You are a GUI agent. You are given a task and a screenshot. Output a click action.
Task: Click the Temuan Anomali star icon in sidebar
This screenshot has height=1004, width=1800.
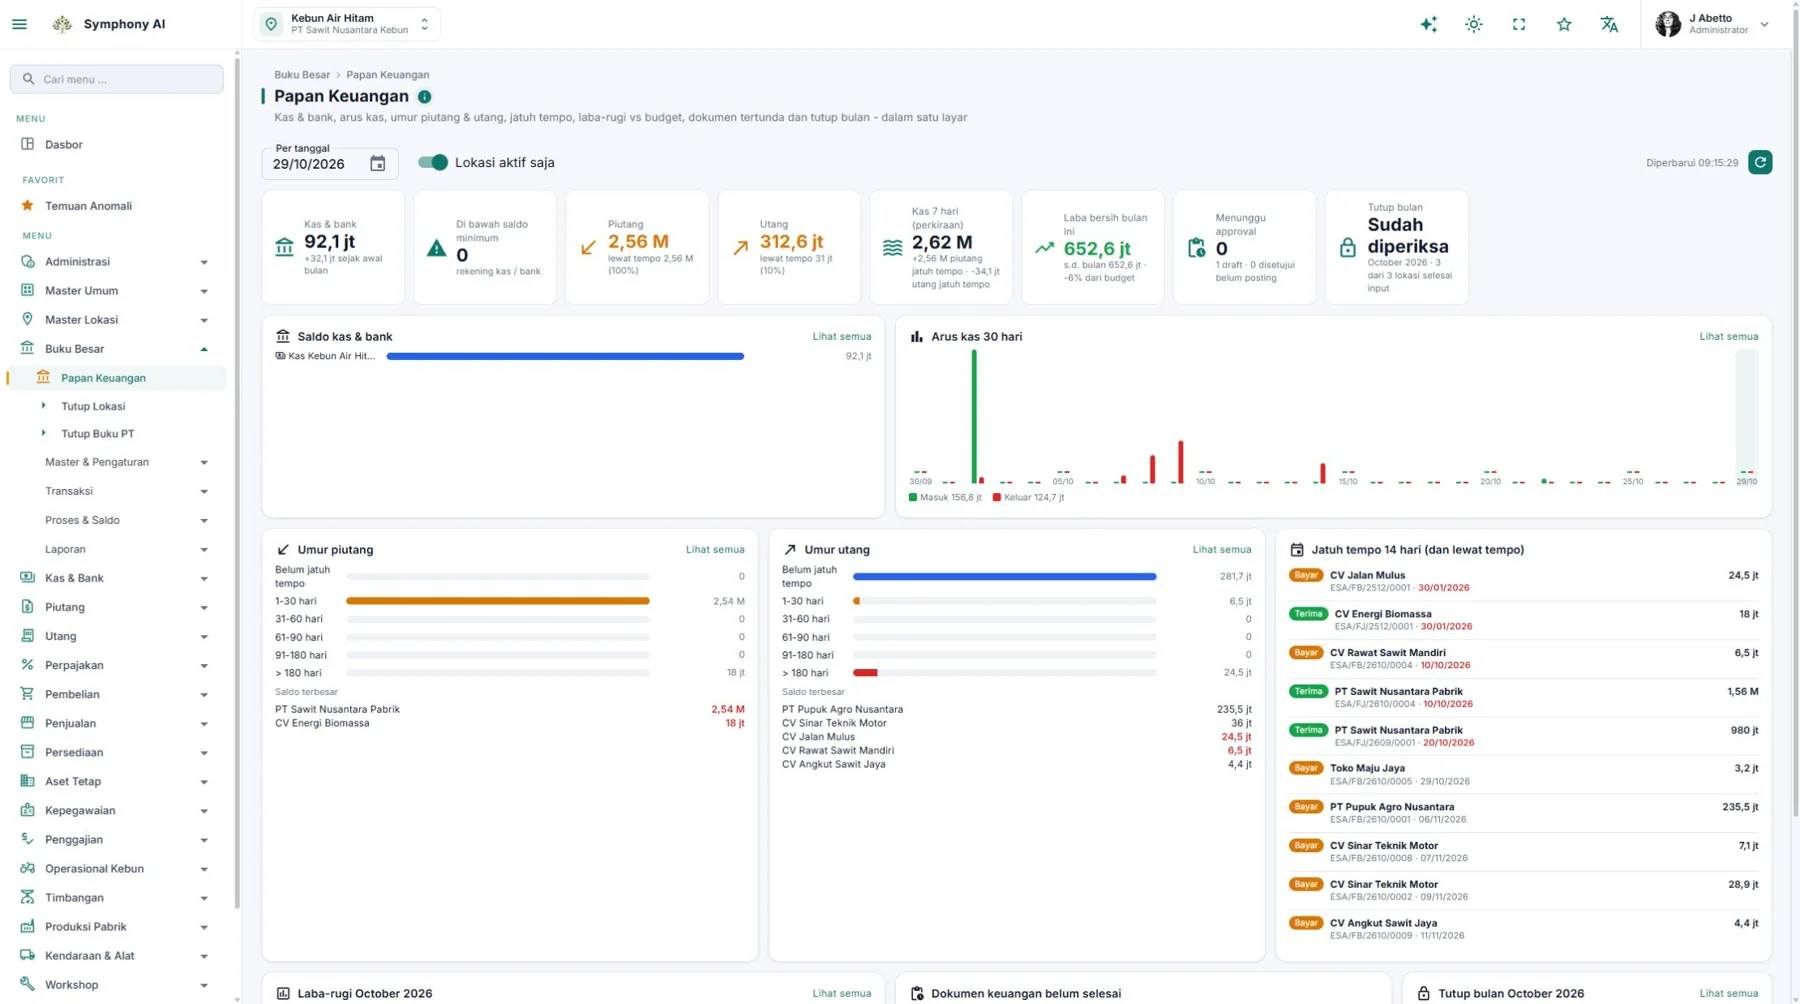(27, 206)
